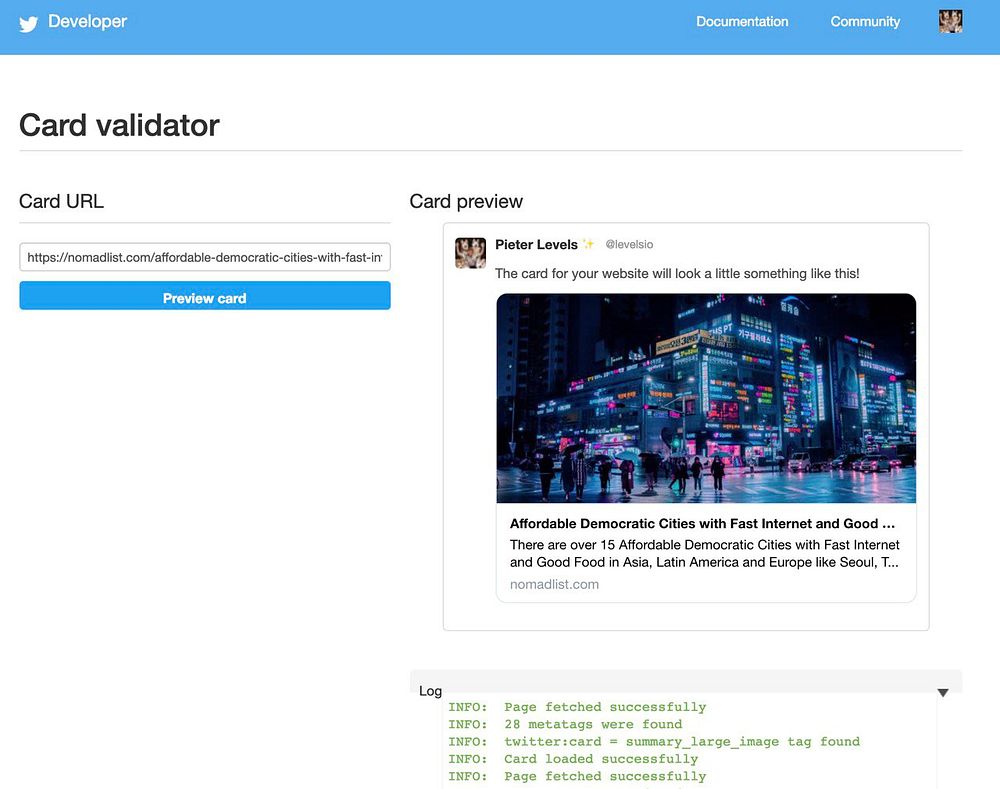Open the profile avatar in header
Viewport: 1000px width, 789px height.
[x=950, y=22]
